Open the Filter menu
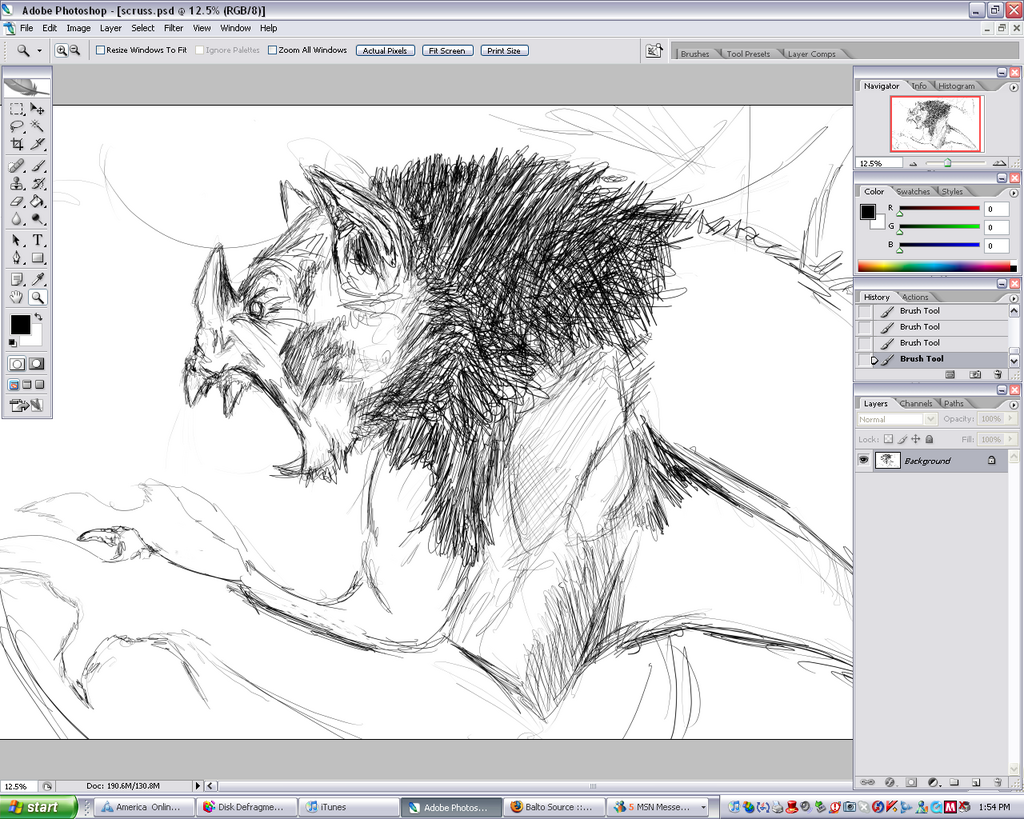The width and height of the screenshot is (1024, 819). tap(173, 28)
